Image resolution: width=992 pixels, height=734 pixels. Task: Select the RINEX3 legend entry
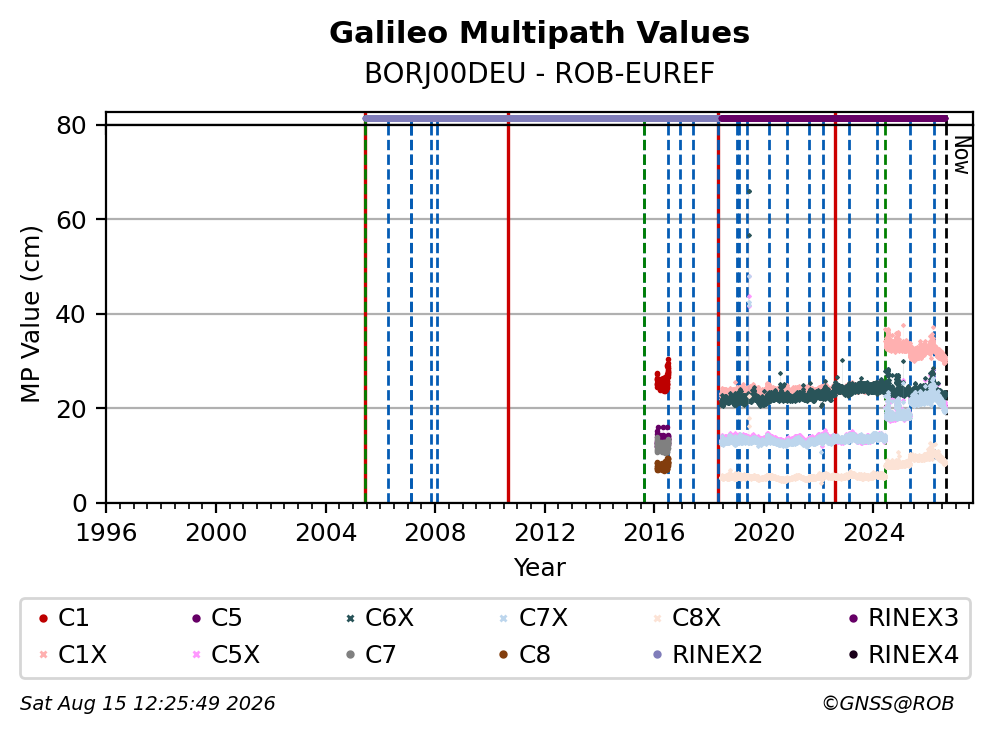point(903,618)
